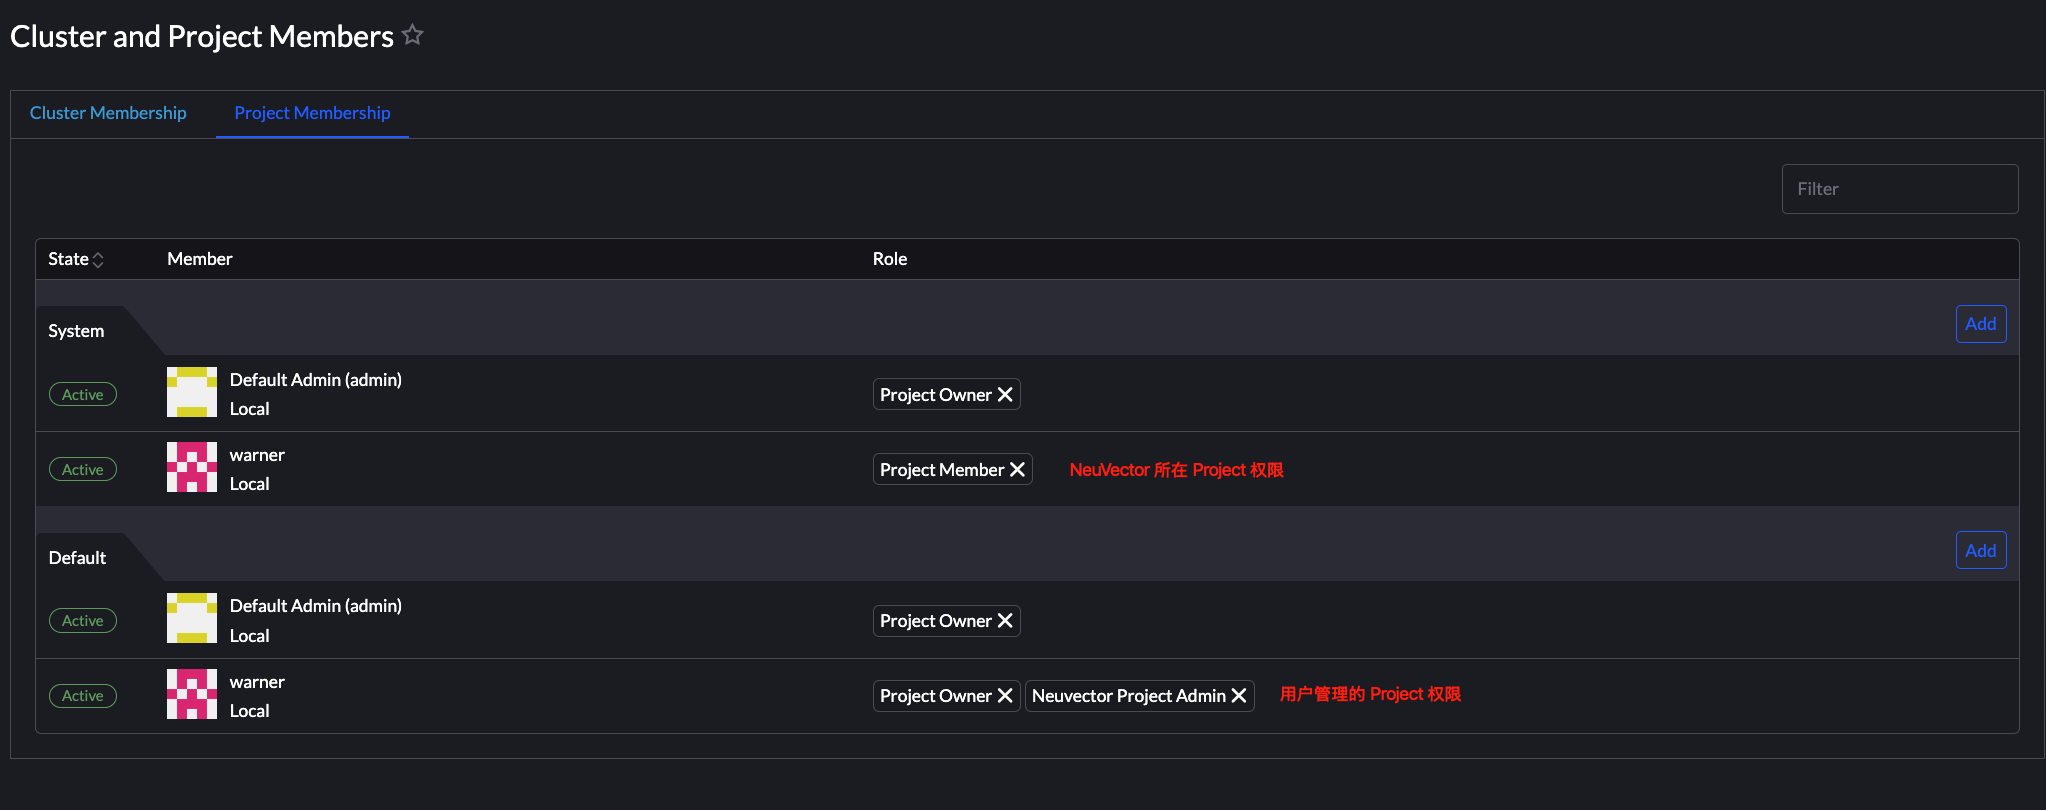Click warner's pink avatar in Default project
This screenshot has width=2046, height=810.
tap(192, 694)
